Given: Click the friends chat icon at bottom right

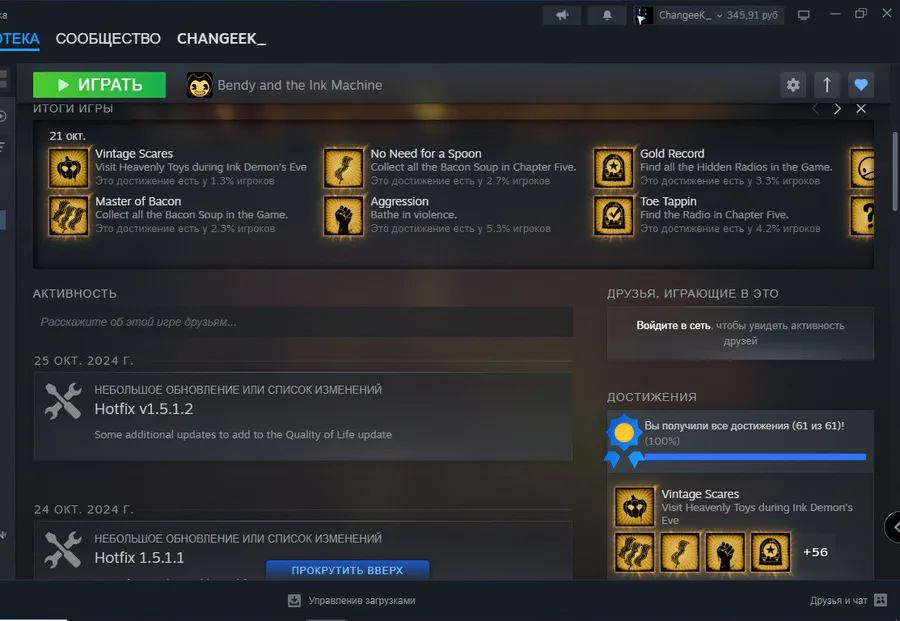Looking at the screenshot, I should (880, 600).
